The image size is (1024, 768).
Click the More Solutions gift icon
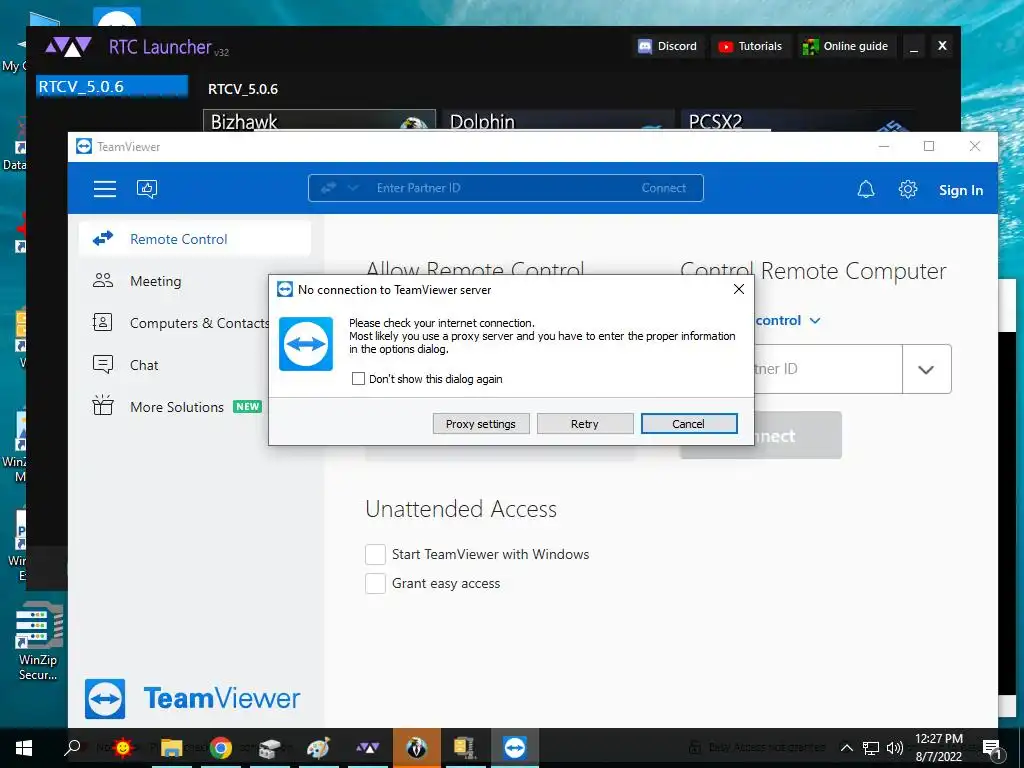pyautogui.click(x=103, y=406)
